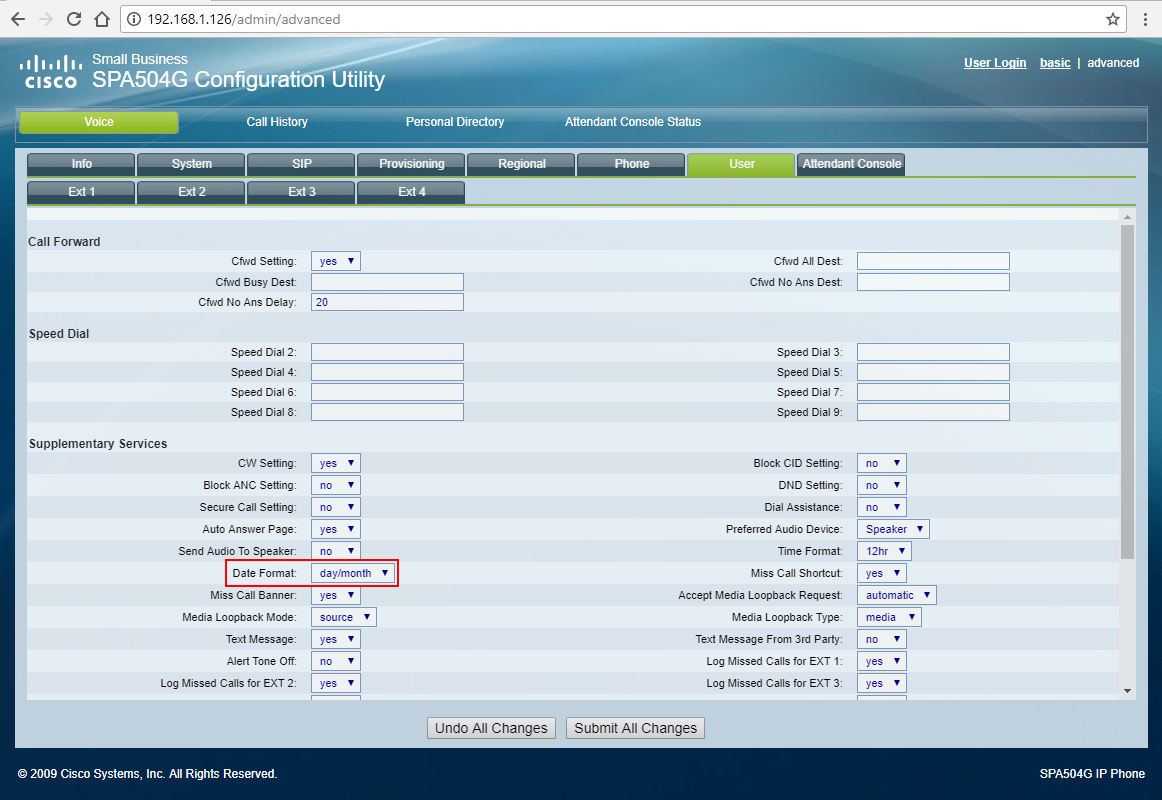
Task: Open Log Missed Calls for EXT 3 dropdown
Action: point(882,683)
